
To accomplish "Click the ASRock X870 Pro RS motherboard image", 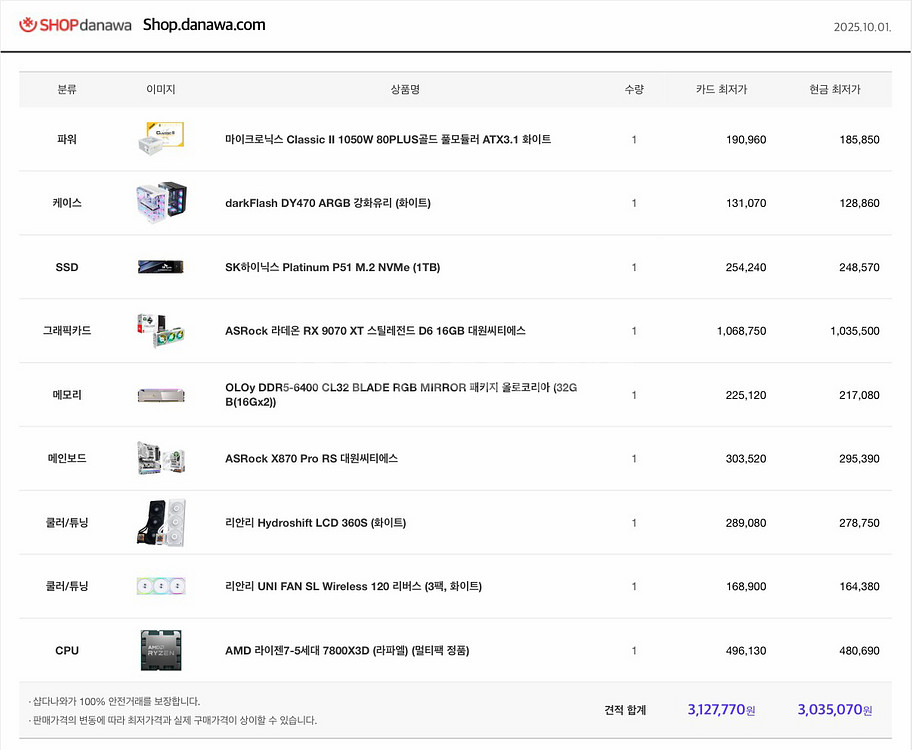I will point(161,458).
